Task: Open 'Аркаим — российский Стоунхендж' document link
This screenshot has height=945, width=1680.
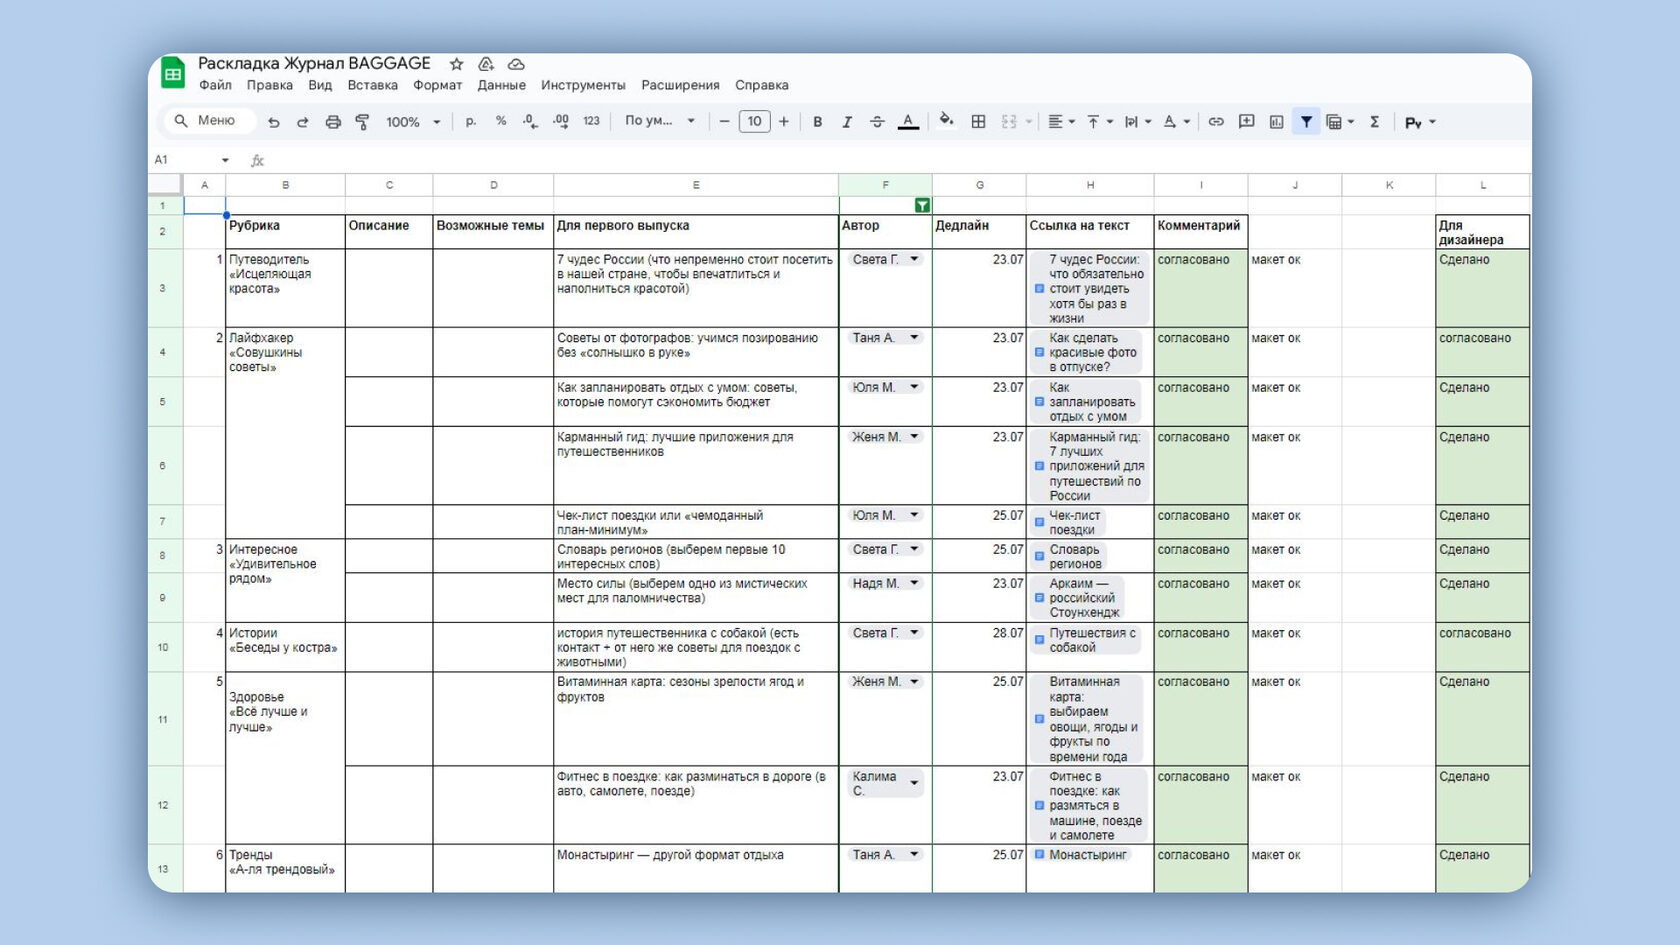Action: point(1077,598)
